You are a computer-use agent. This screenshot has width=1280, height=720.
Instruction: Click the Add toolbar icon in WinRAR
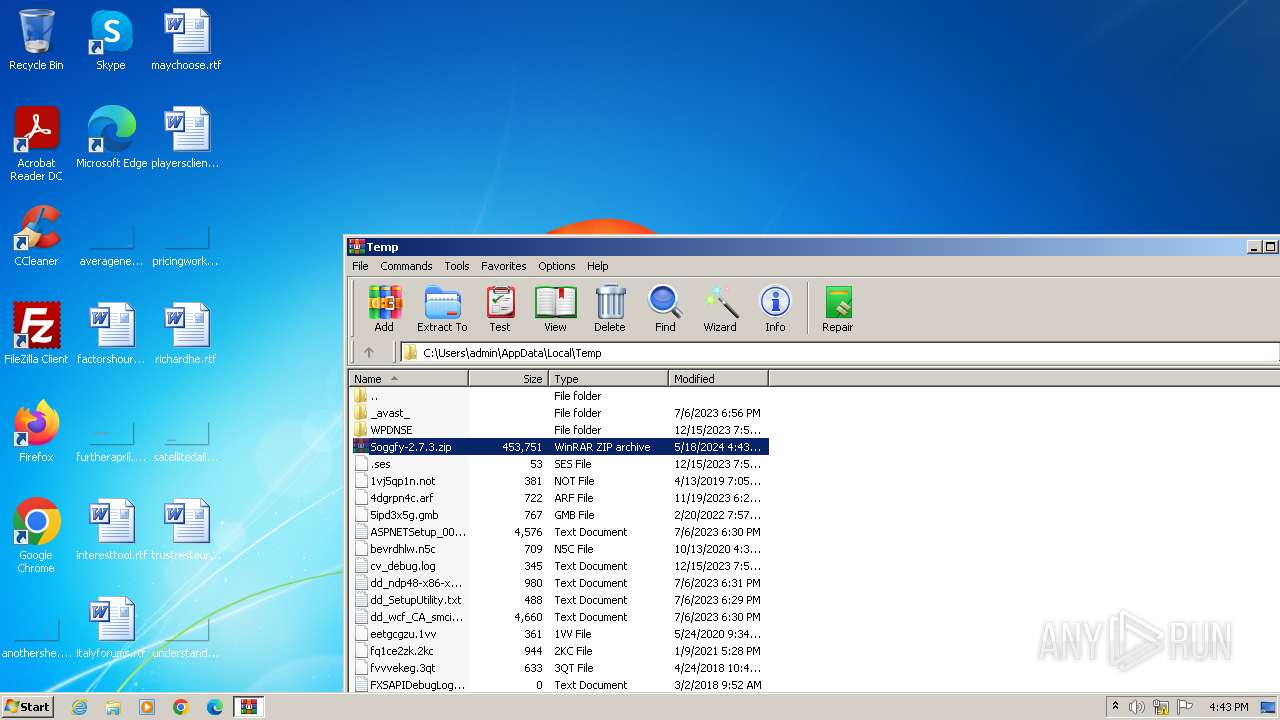pyautogui.click(x=384, y=309)
